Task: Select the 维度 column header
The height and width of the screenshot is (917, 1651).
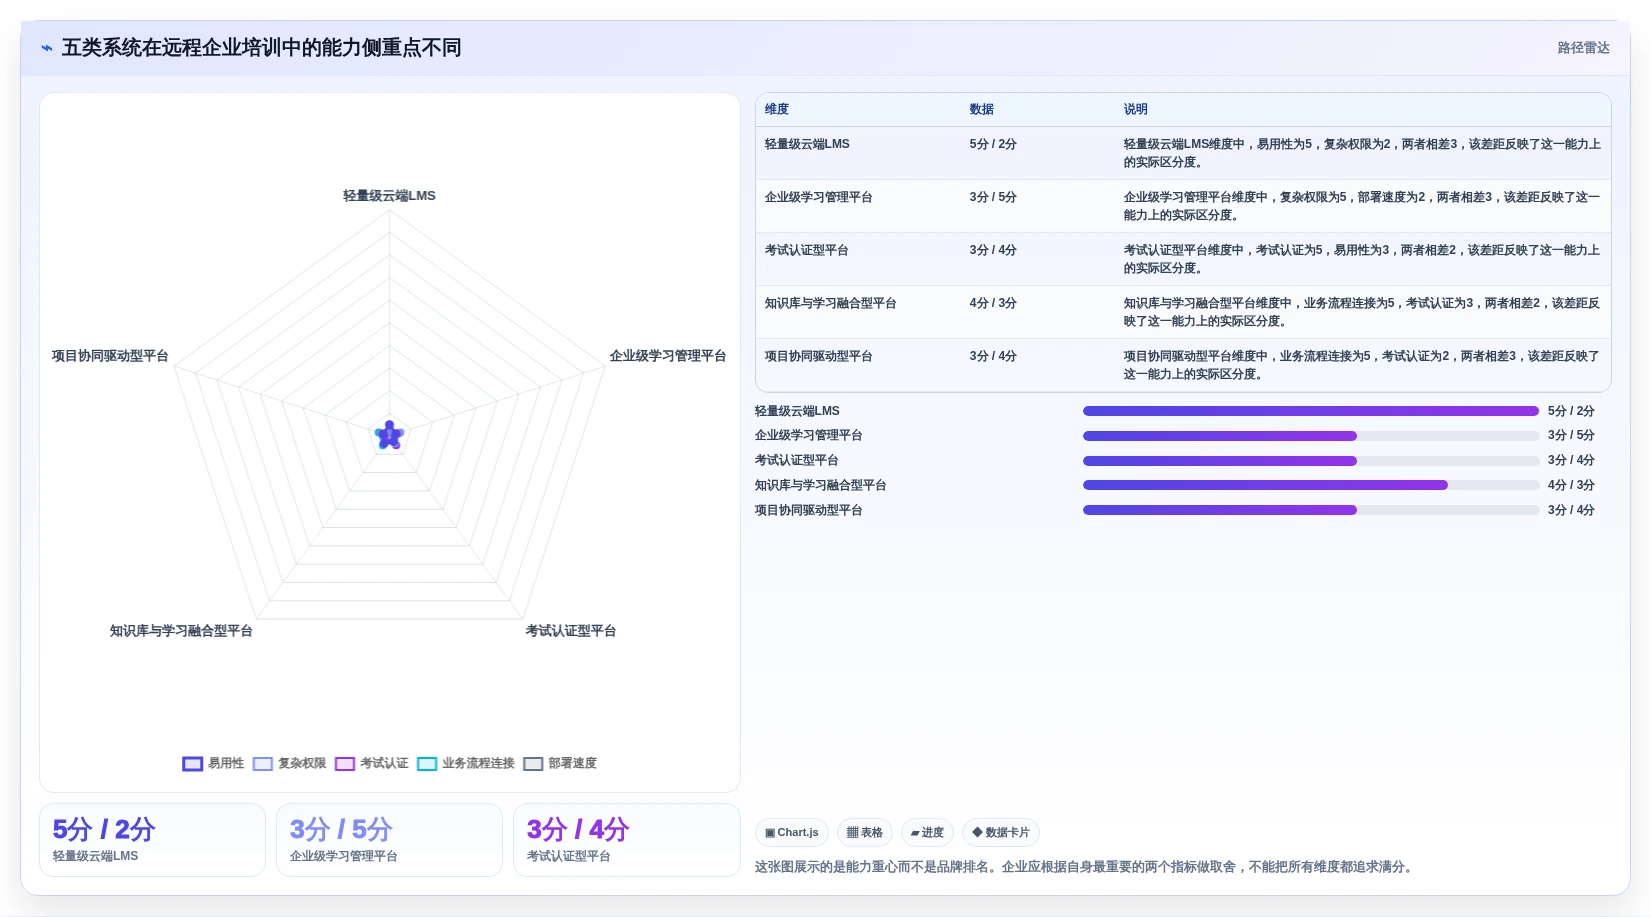Action: [x=777, y=109]
